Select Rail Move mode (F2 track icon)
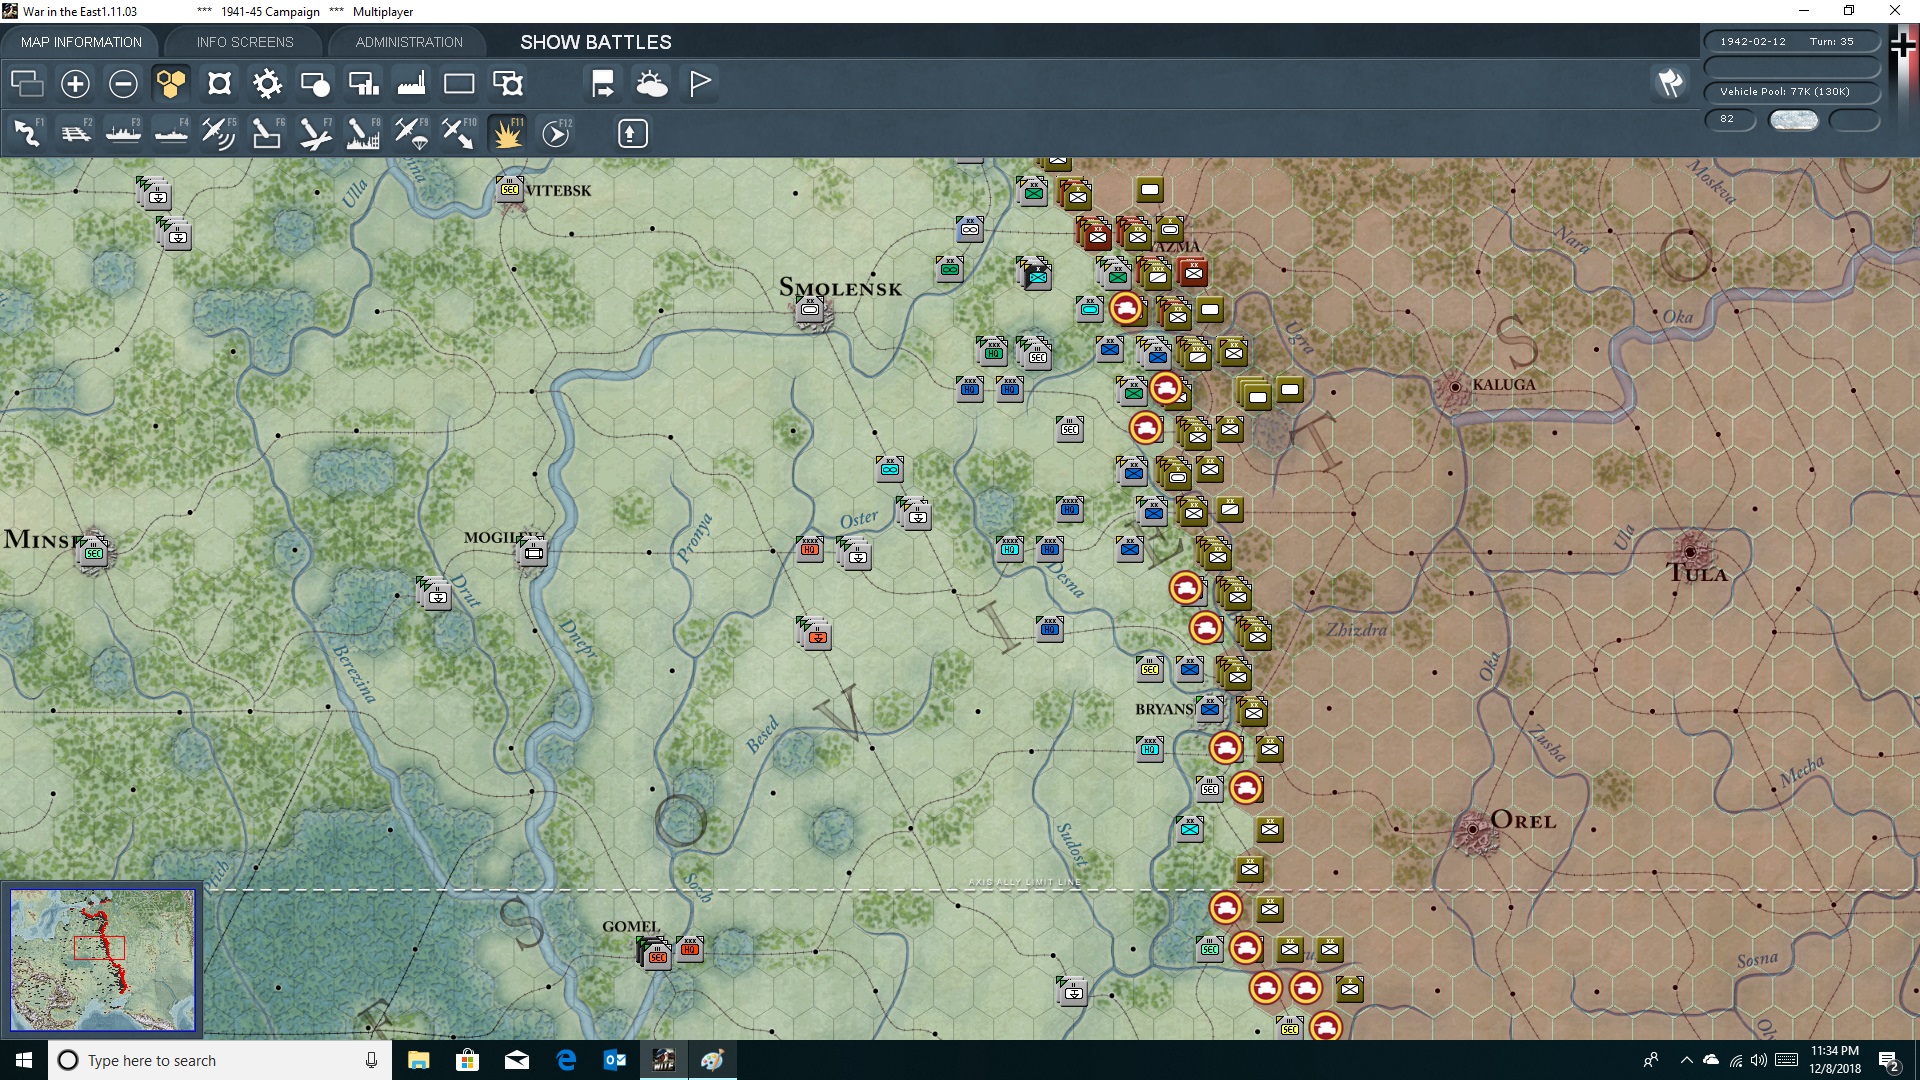The image size is (1920, 1080). point(76,133)
